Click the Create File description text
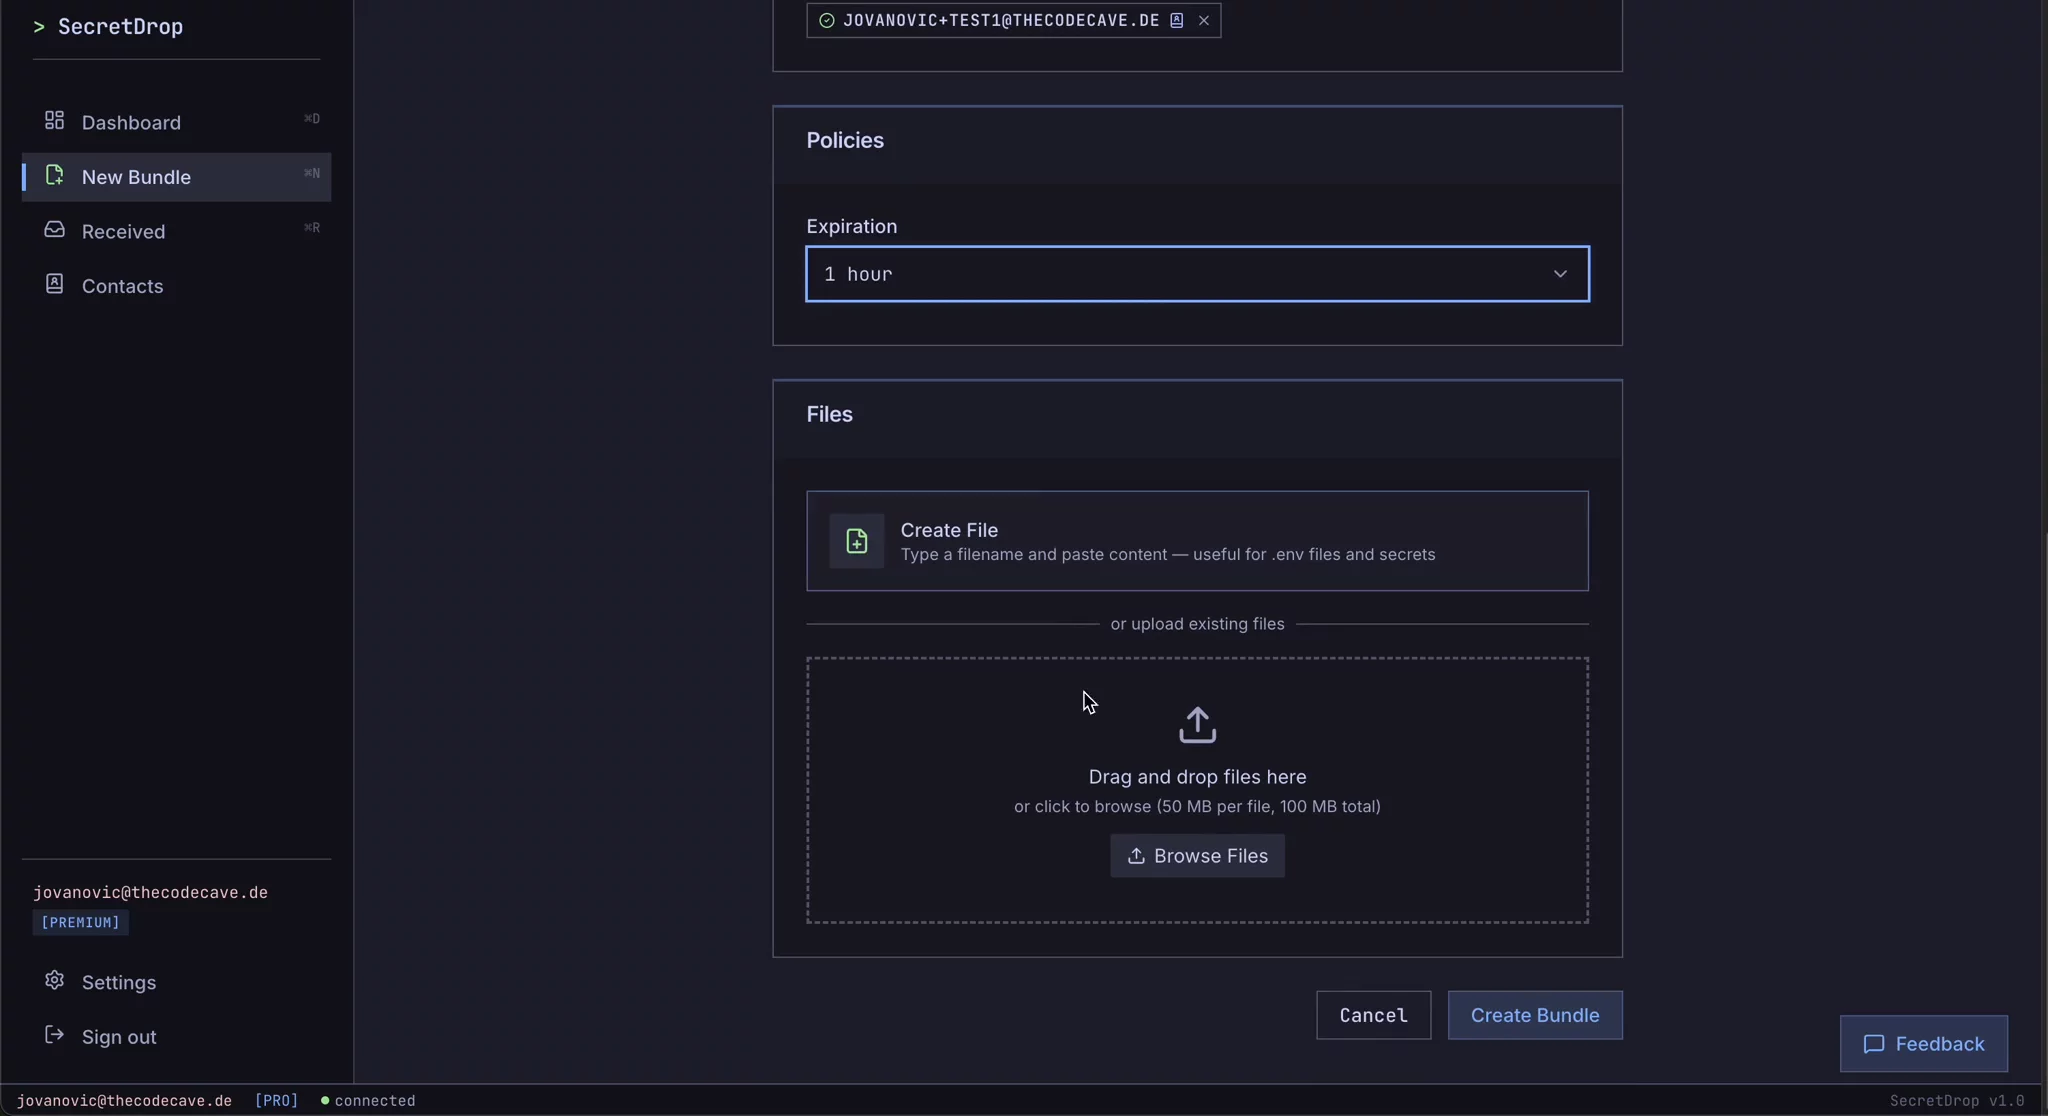Screen dimensions: 2048x1116 (1167, 554)
